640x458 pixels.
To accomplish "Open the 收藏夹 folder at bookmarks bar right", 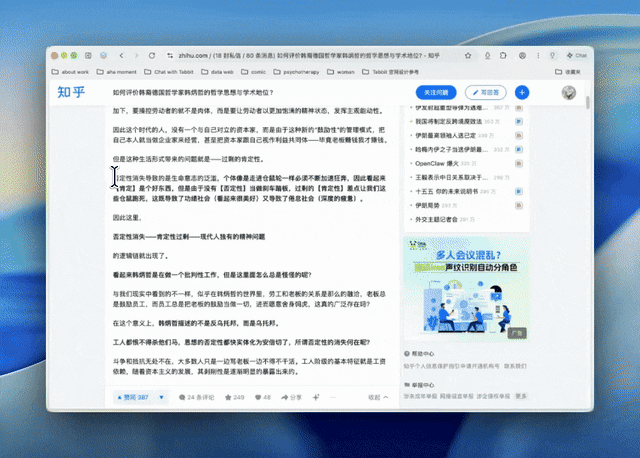I will pyautogui.click(x=568, y=72).
